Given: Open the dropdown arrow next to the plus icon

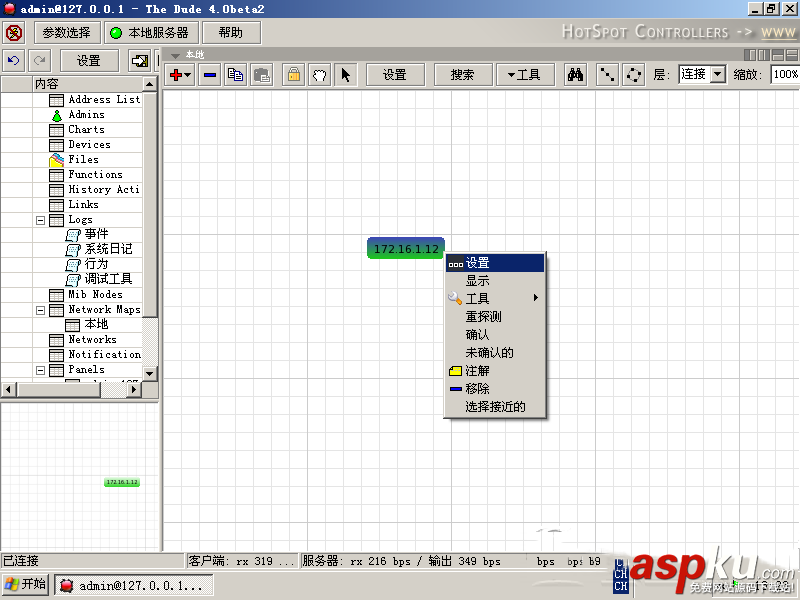Looking at the screenshot, I should point(188,76).
